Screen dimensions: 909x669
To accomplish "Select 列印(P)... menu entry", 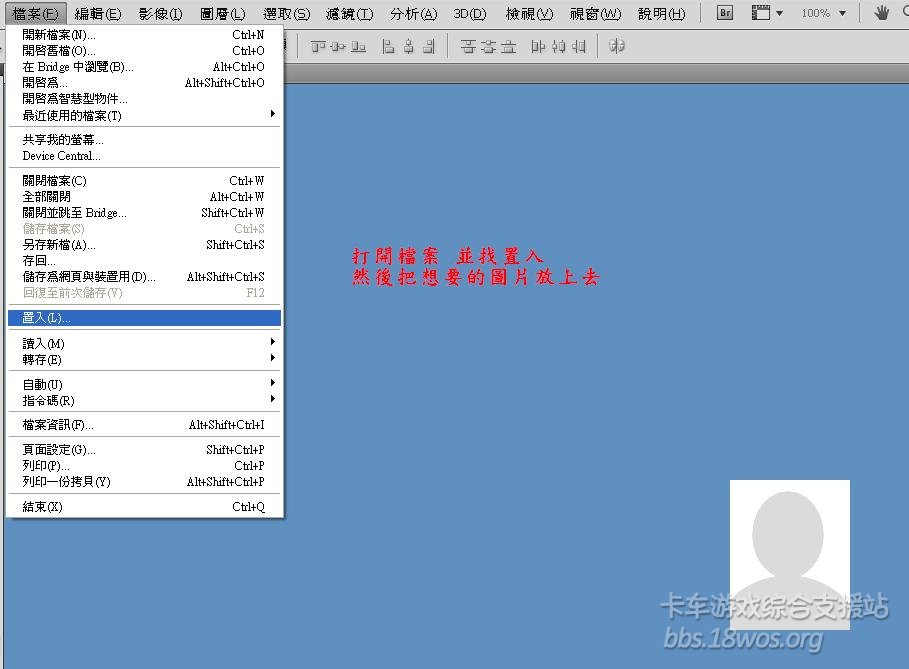I will tap(144, 466).
